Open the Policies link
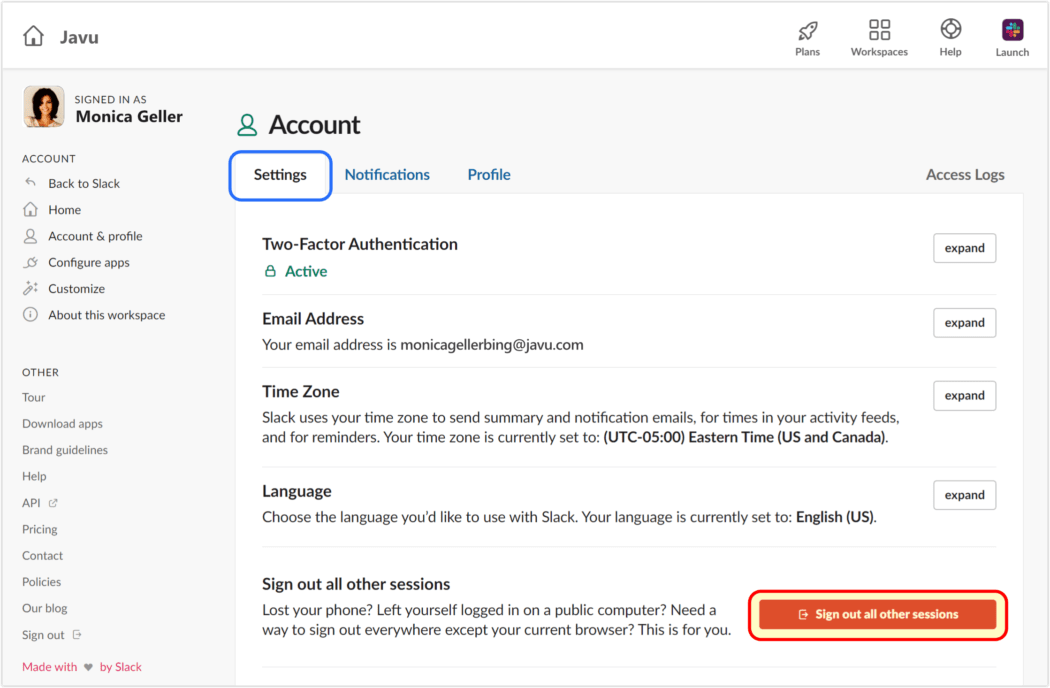Image resolution: width=1050 pixels, height=688 pixels. click(42, 581)
